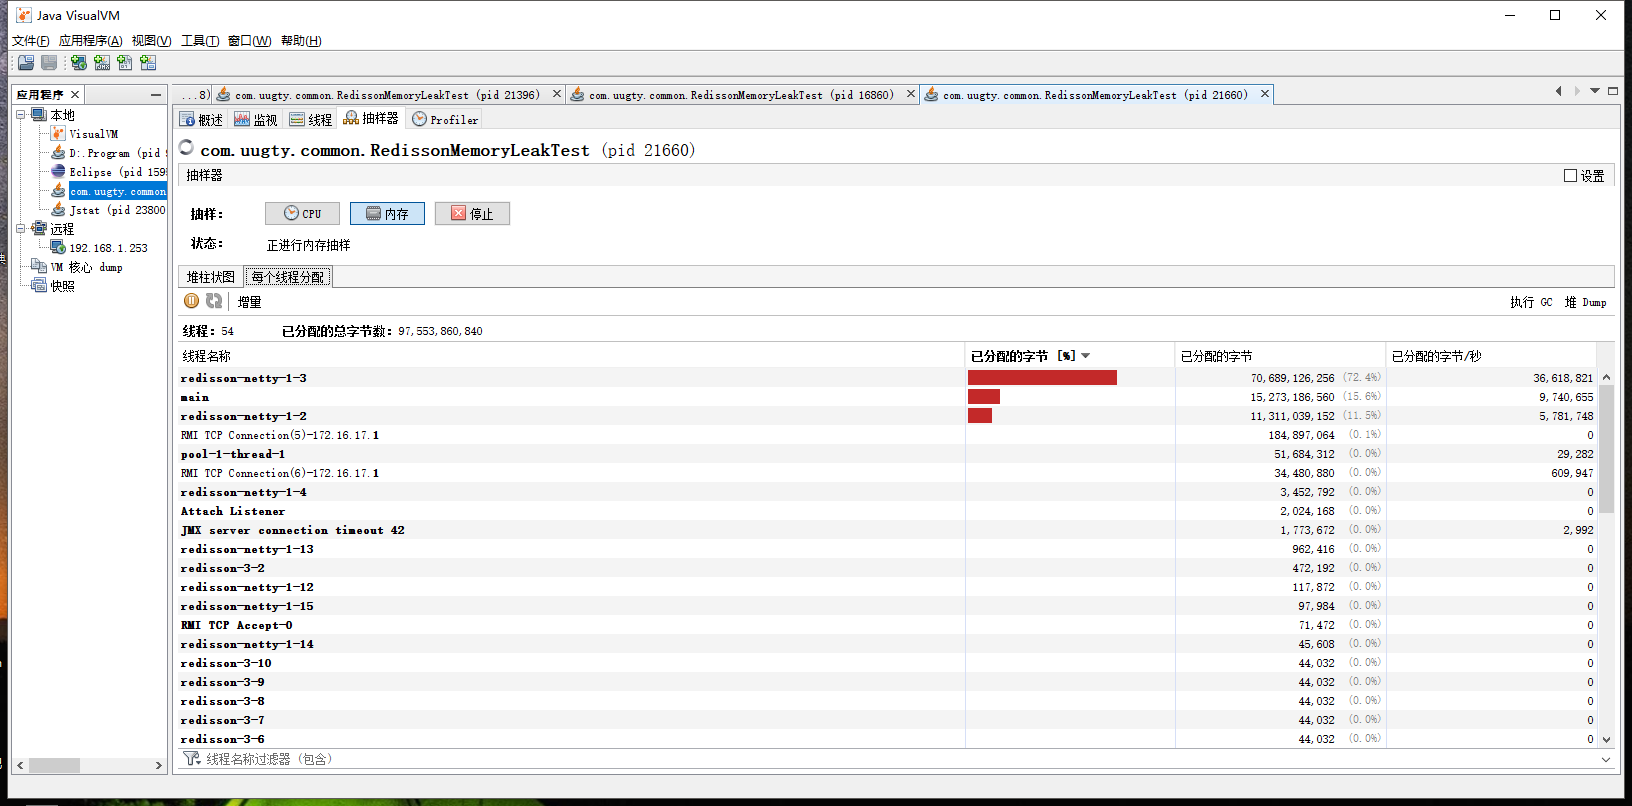The image size is (1632, 806).
Task: Collapse the 本地 local tree node
Action: (21, 115)
